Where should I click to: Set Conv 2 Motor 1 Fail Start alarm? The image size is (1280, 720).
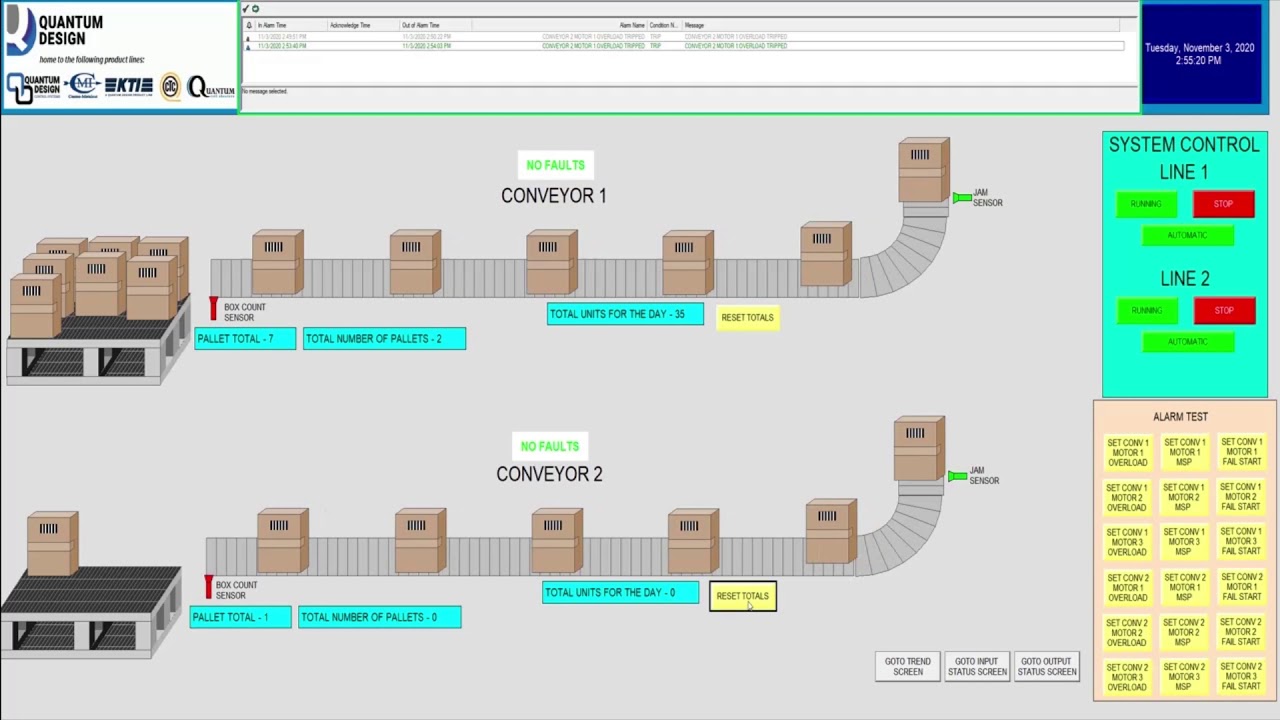point(1241,587)
